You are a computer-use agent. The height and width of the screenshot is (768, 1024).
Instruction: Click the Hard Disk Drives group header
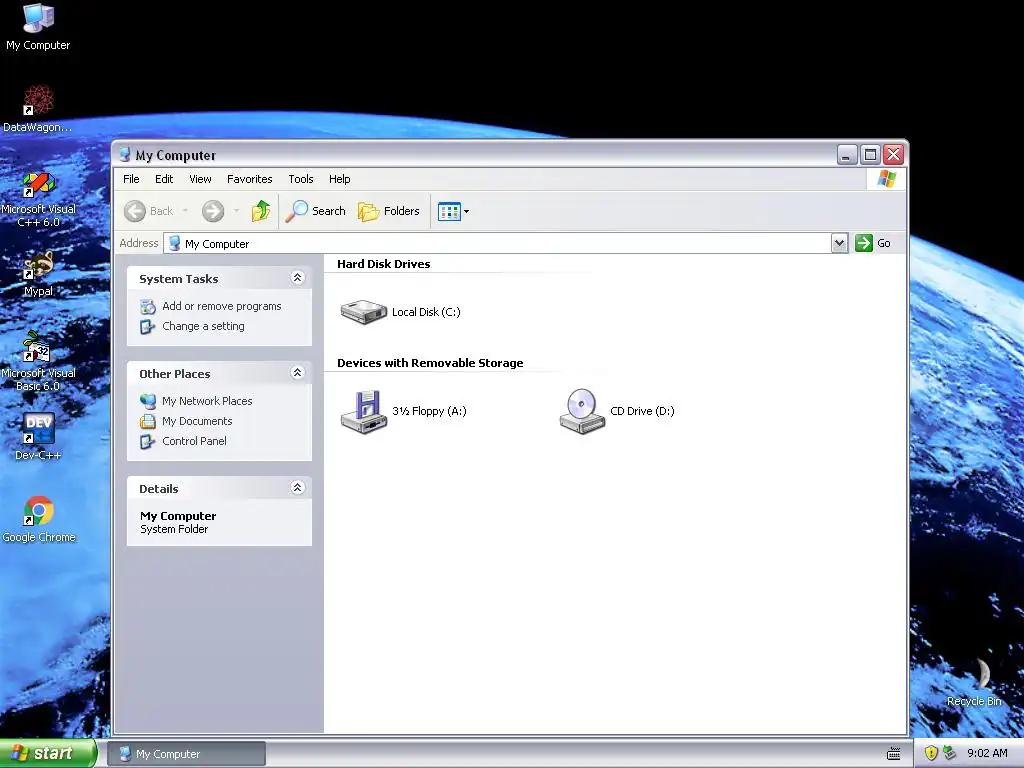(x=383, y=264)
